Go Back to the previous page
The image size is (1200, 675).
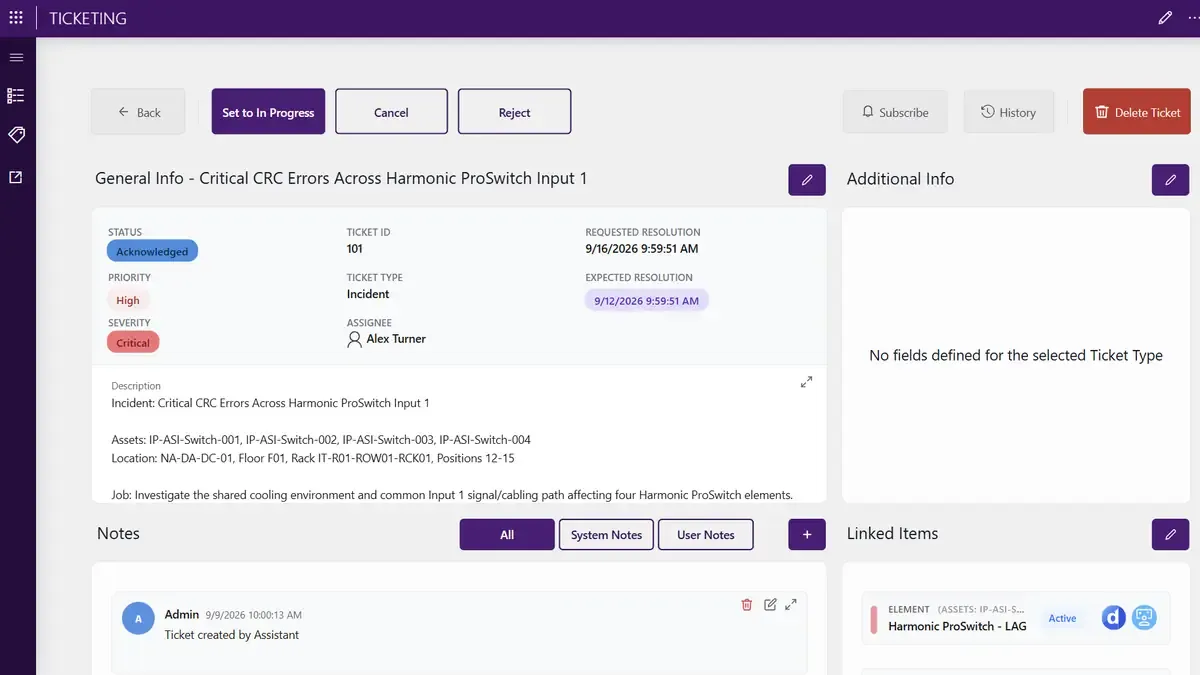click(x=138, y=112)
